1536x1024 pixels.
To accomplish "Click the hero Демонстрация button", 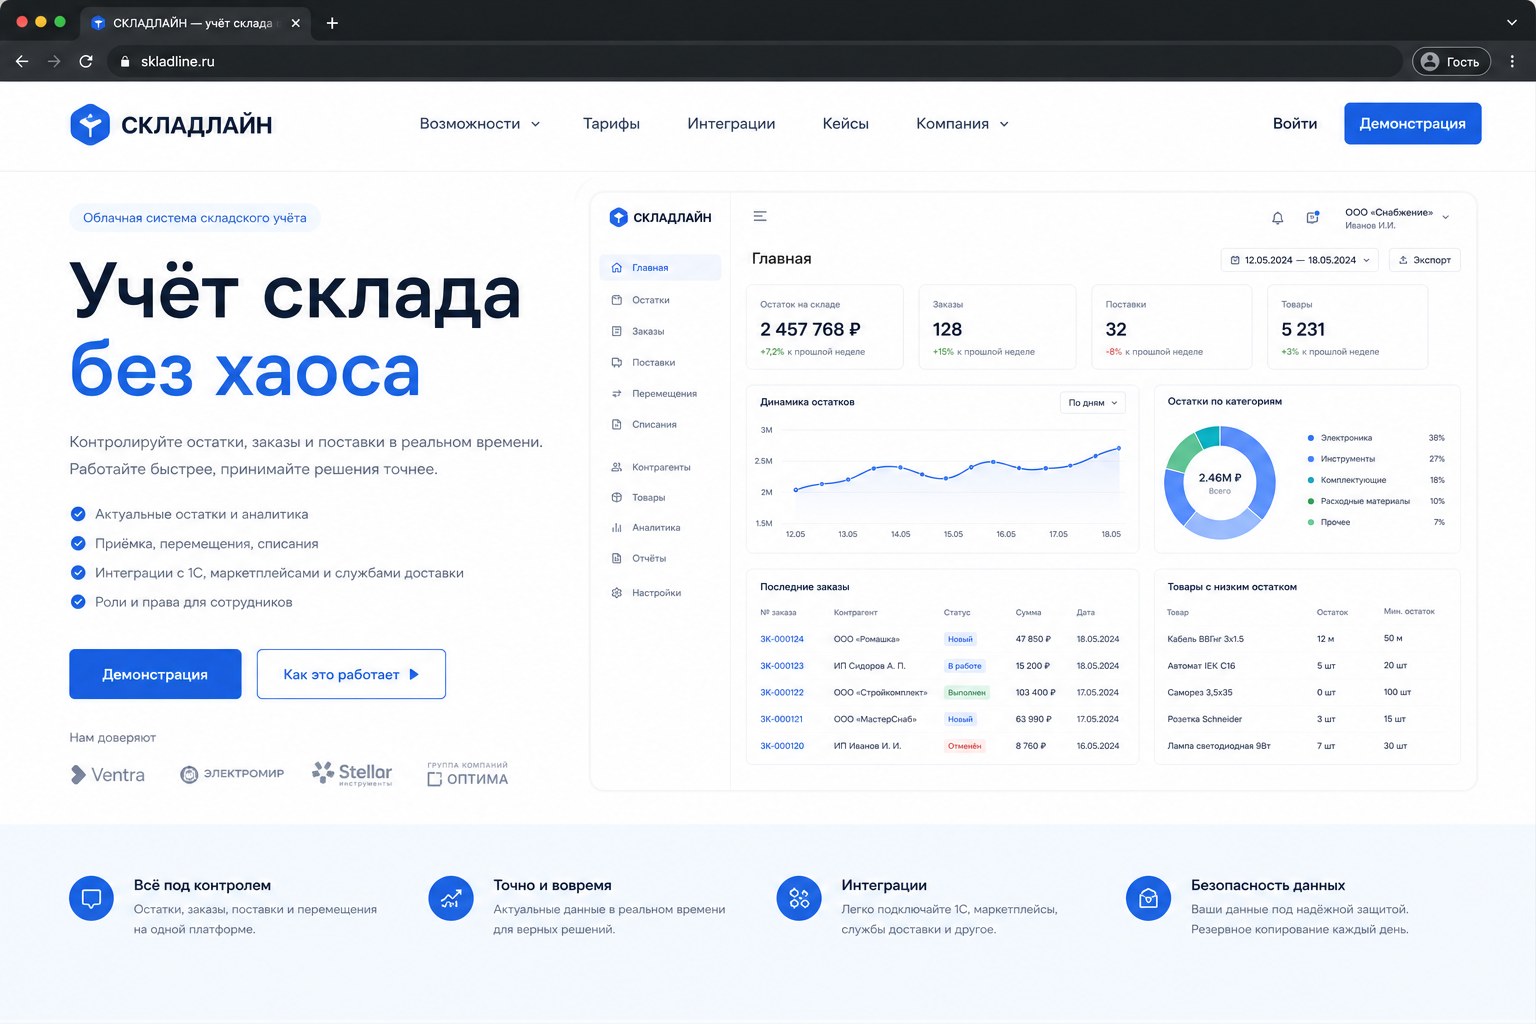I will pos(155,674).
